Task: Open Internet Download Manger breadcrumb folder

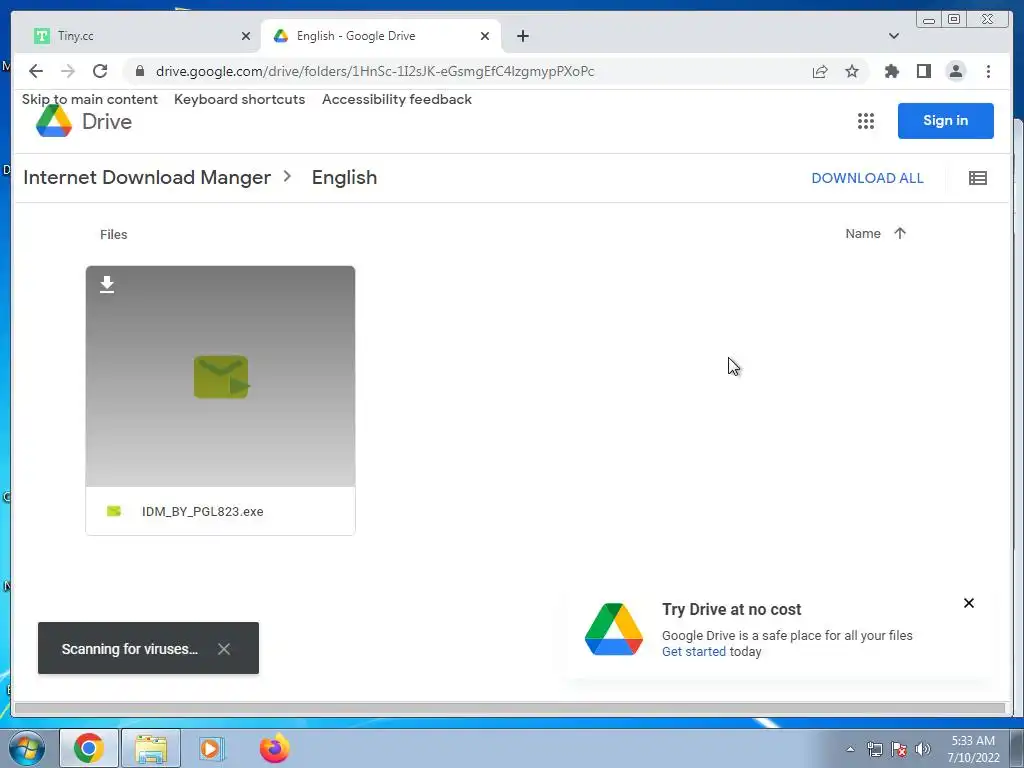Action: [147, 178]
